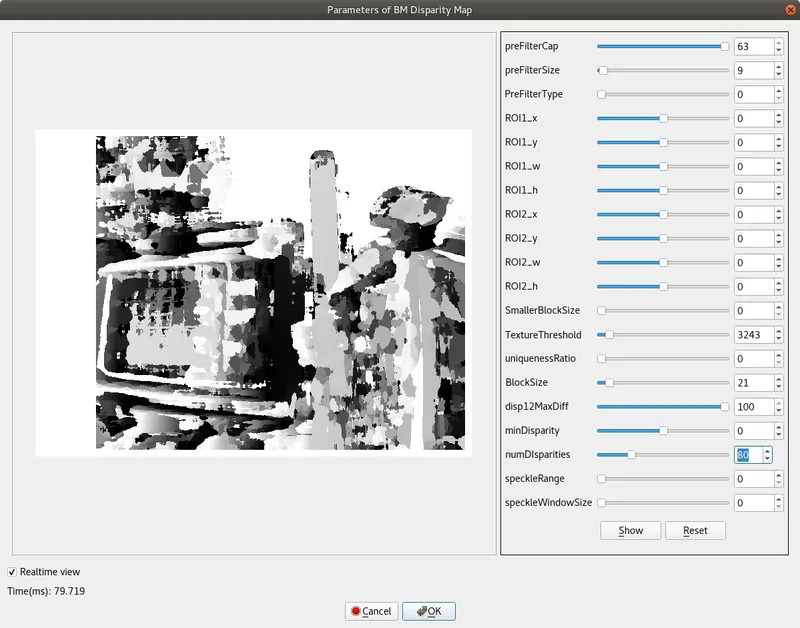
Task: Click the ROI1_w slider
Action: tap(663, 166)
